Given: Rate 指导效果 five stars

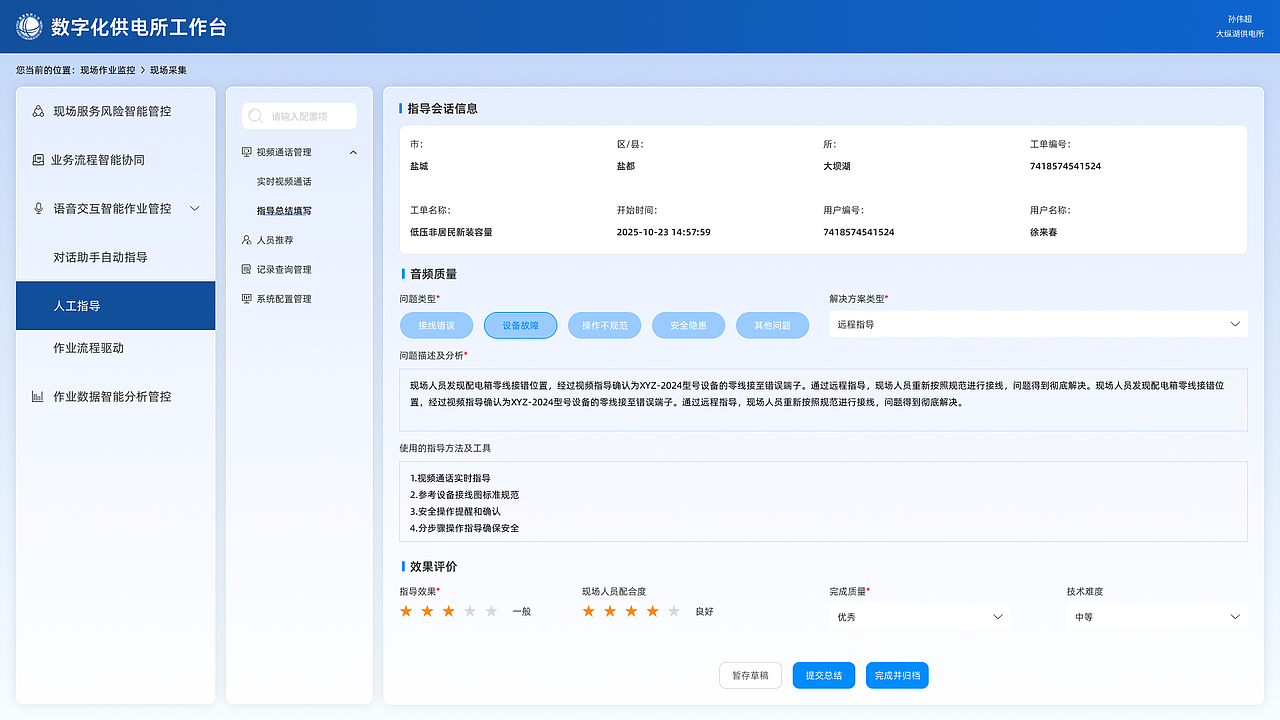Looking at the screenshot, I should point(491,610).
